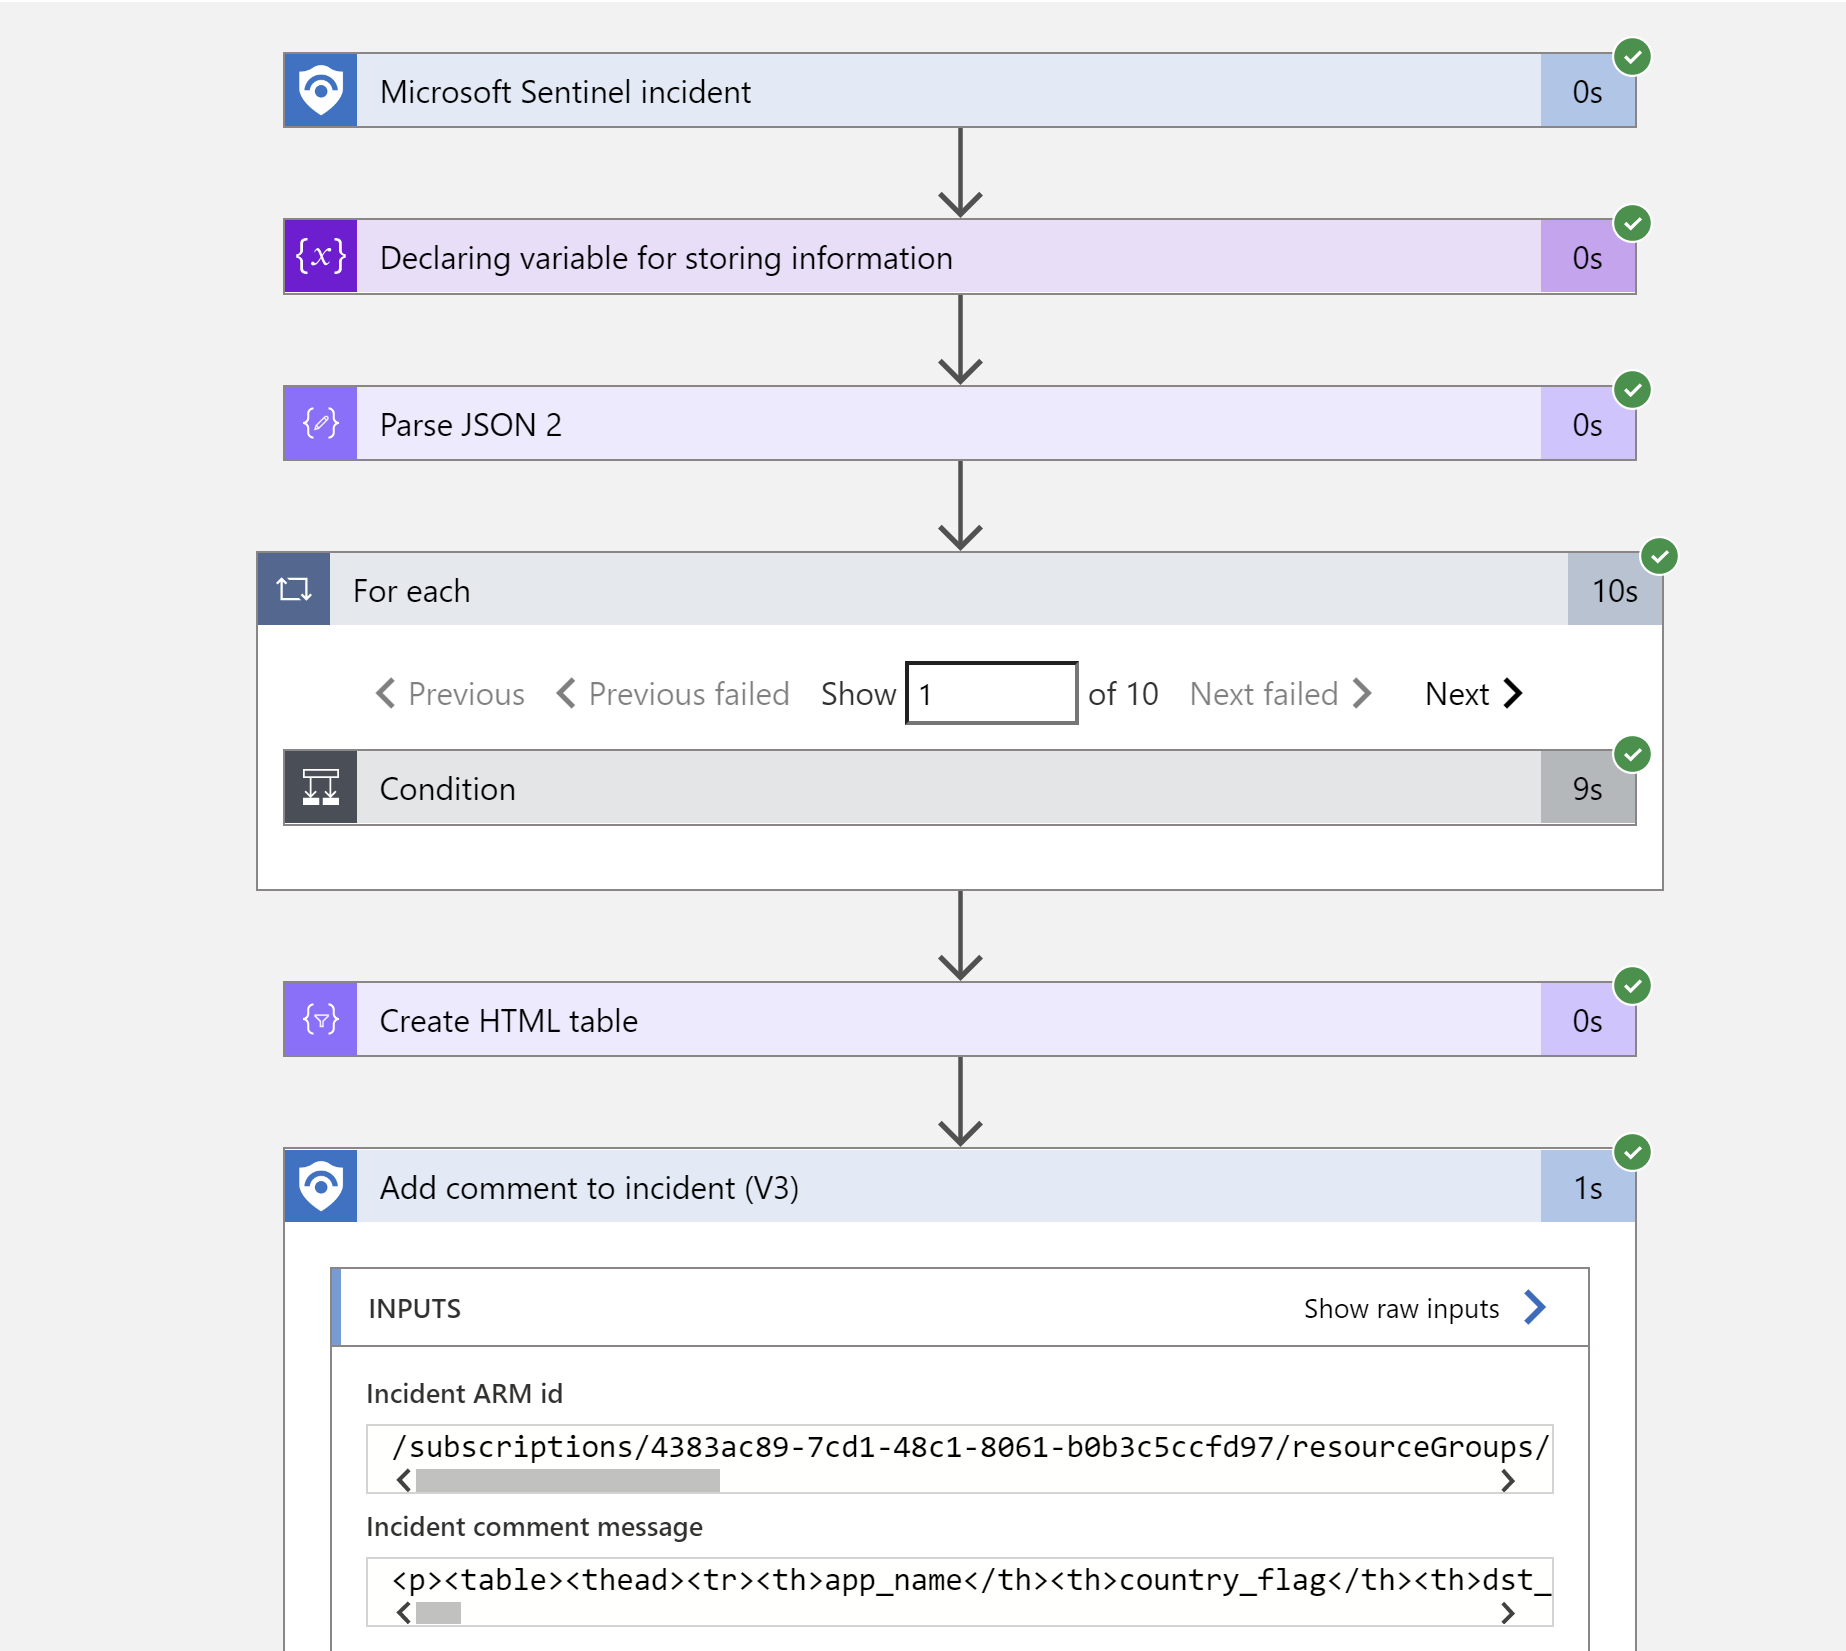Go to Next iteration

1474,693
